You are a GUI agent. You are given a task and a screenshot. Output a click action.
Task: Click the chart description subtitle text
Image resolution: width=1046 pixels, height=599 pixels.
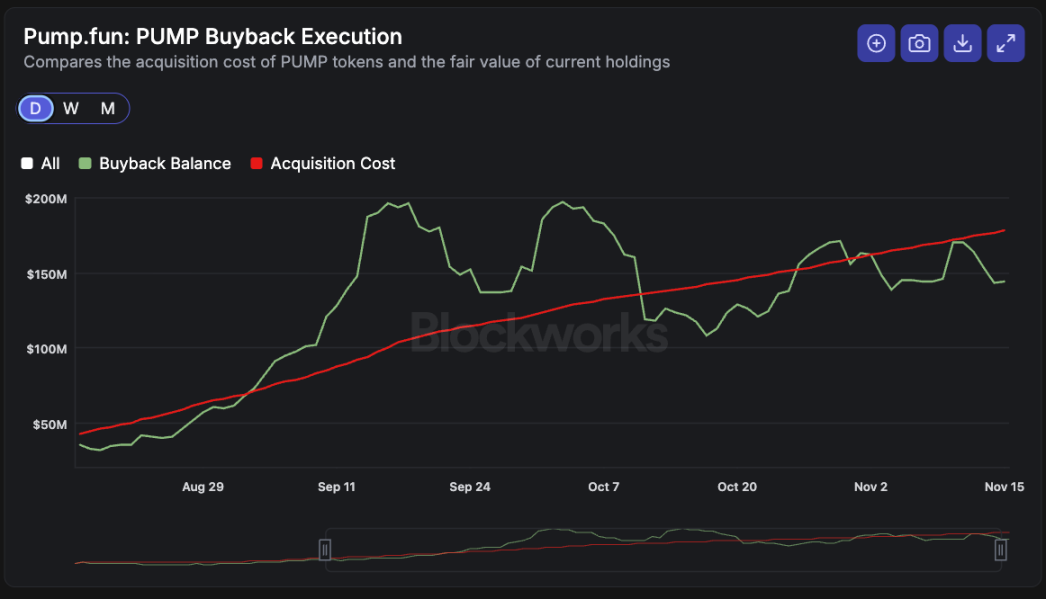click(x=346, y=62)
